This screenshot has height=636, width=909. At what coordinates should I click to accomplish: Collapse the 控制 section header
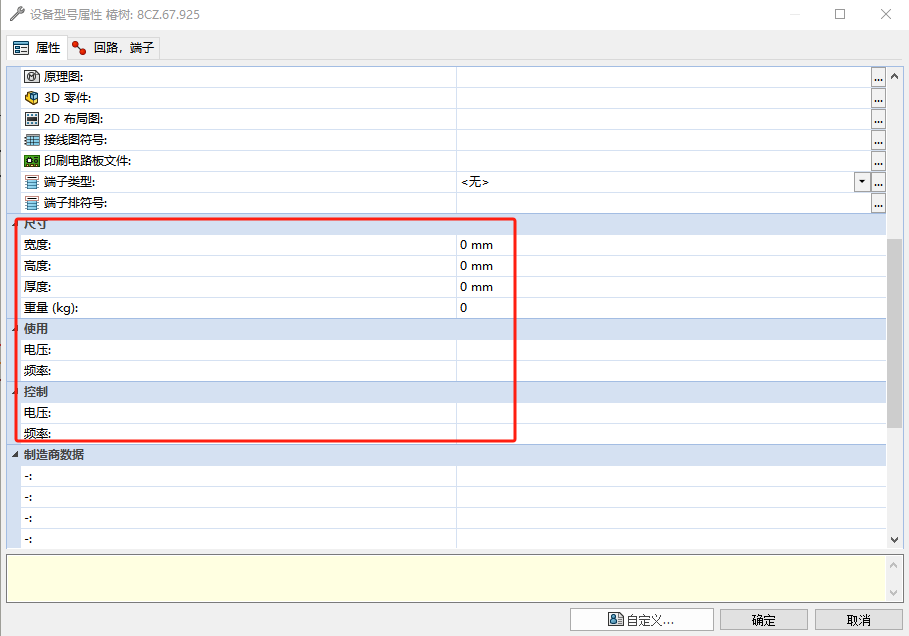click(x=15, y=391)
